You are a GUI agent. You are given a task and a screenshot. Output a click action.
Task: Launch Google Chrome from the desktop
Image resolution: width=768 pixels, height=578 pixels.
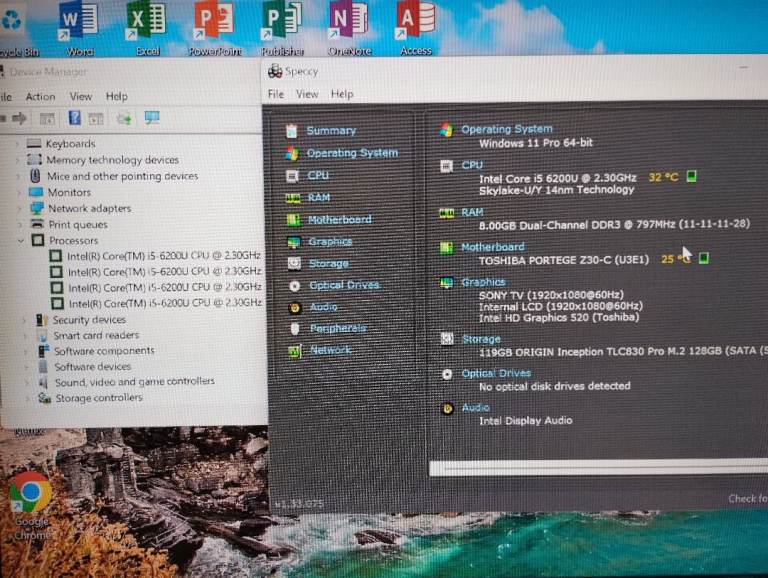pos(31,499)
